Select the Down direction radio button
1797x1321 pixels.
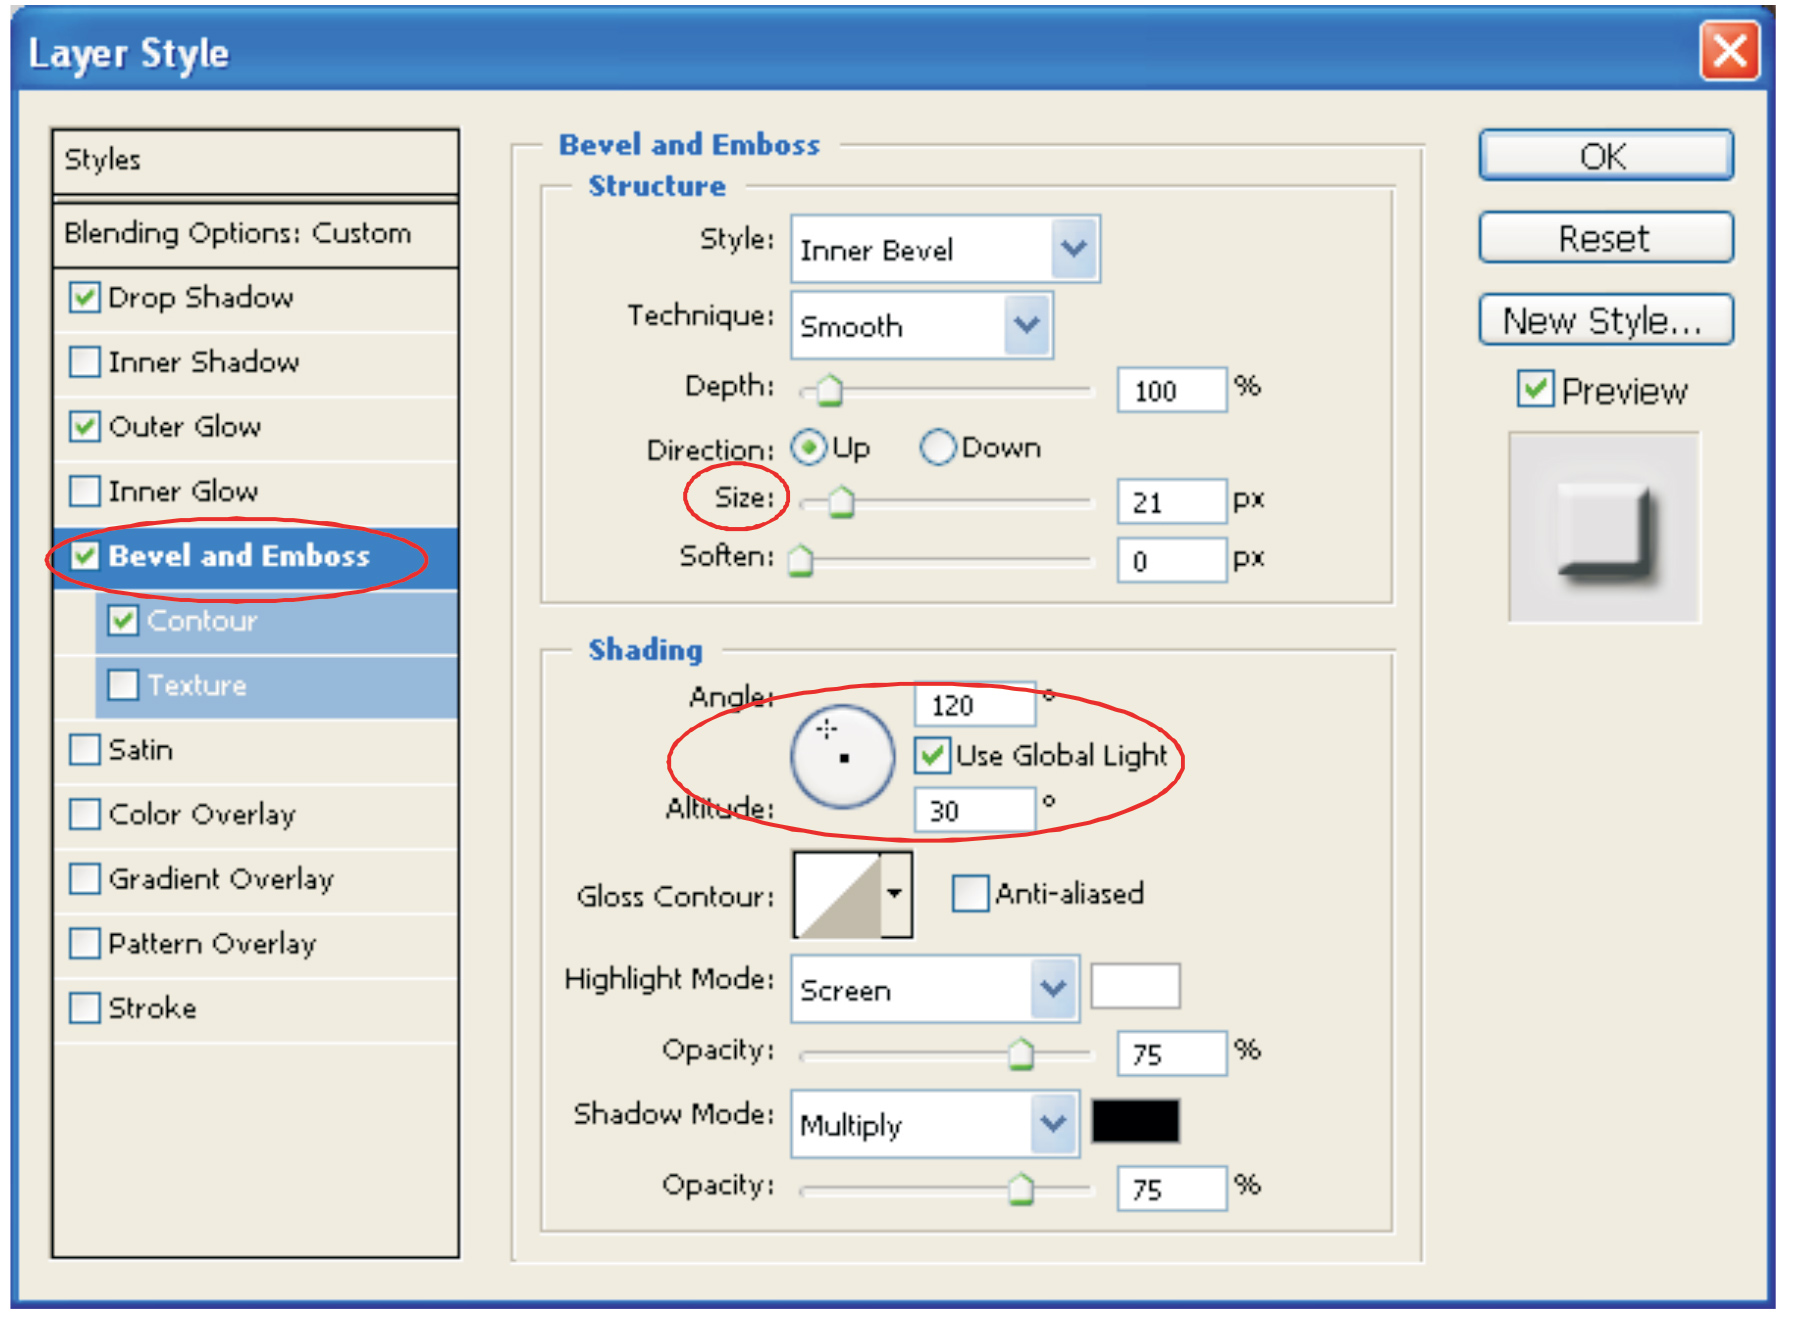(937, 448)
